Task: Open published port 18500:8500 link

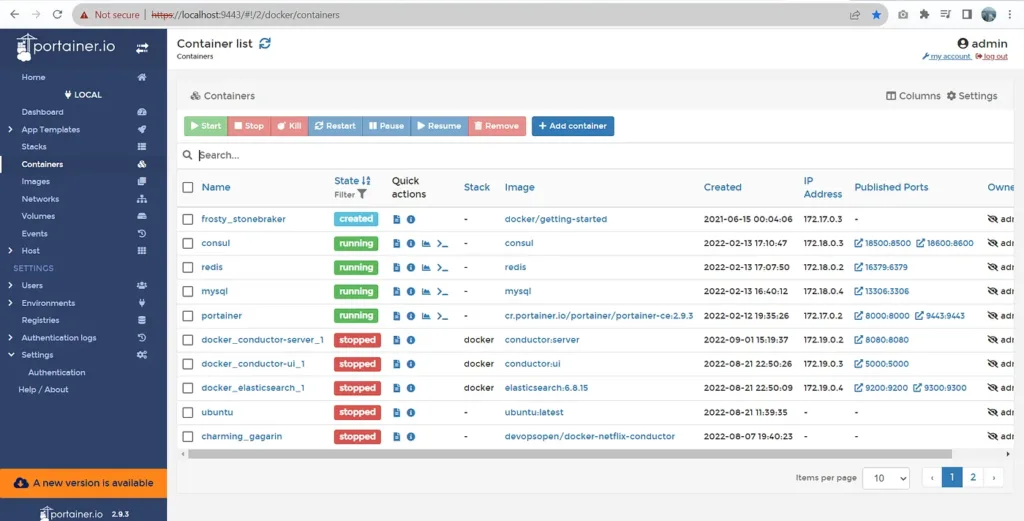Action: pos(883,244)
